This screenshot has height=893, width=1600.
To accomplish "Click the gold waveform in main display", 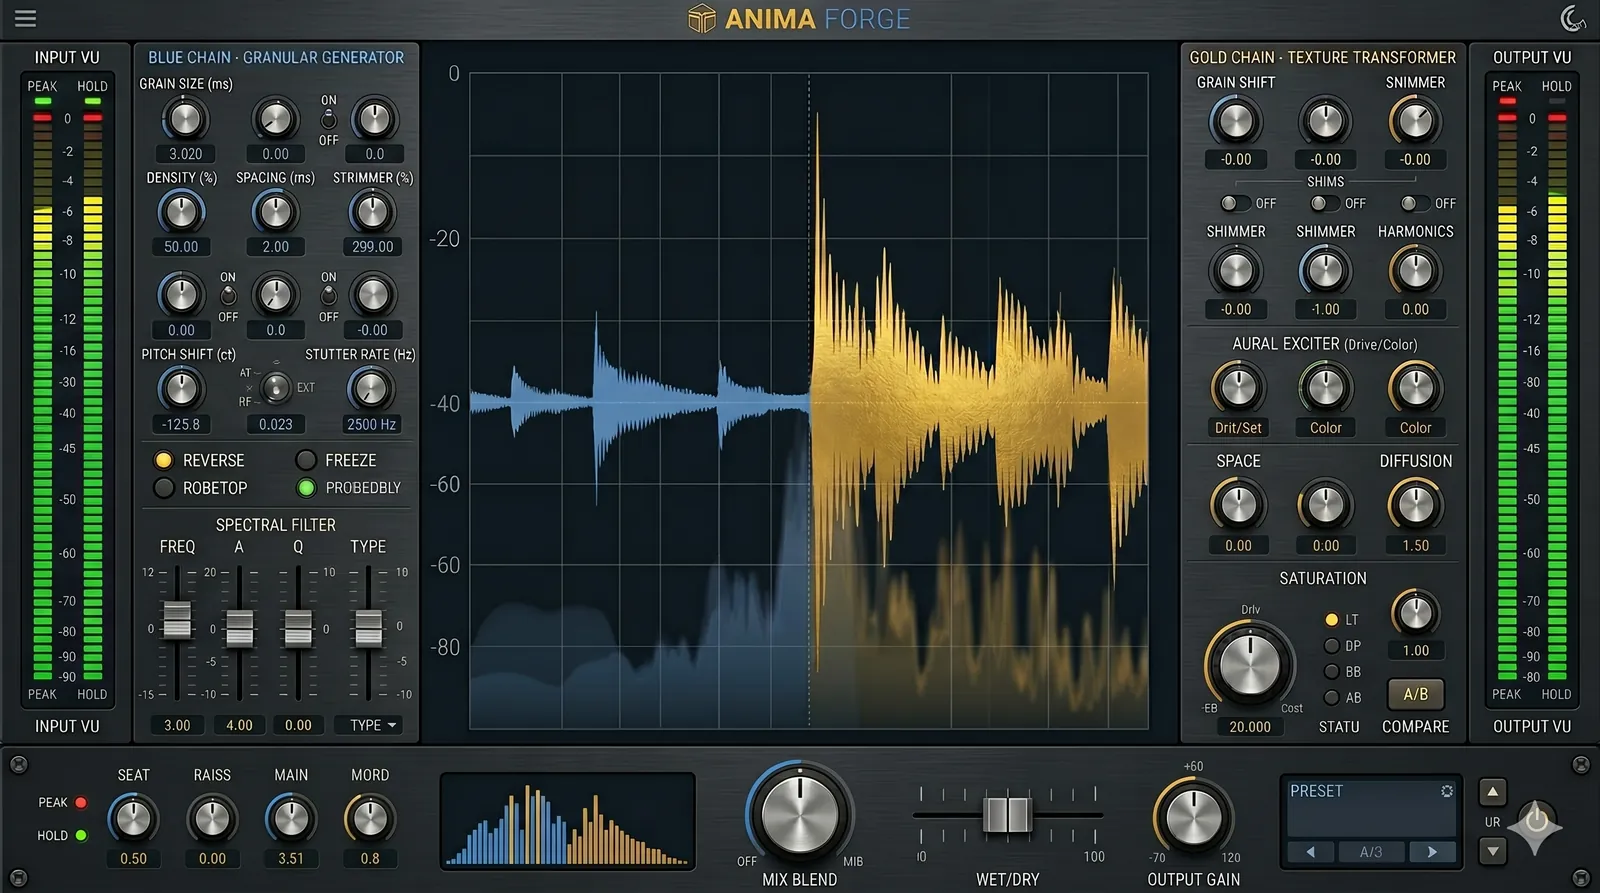I will click(978, 400).
